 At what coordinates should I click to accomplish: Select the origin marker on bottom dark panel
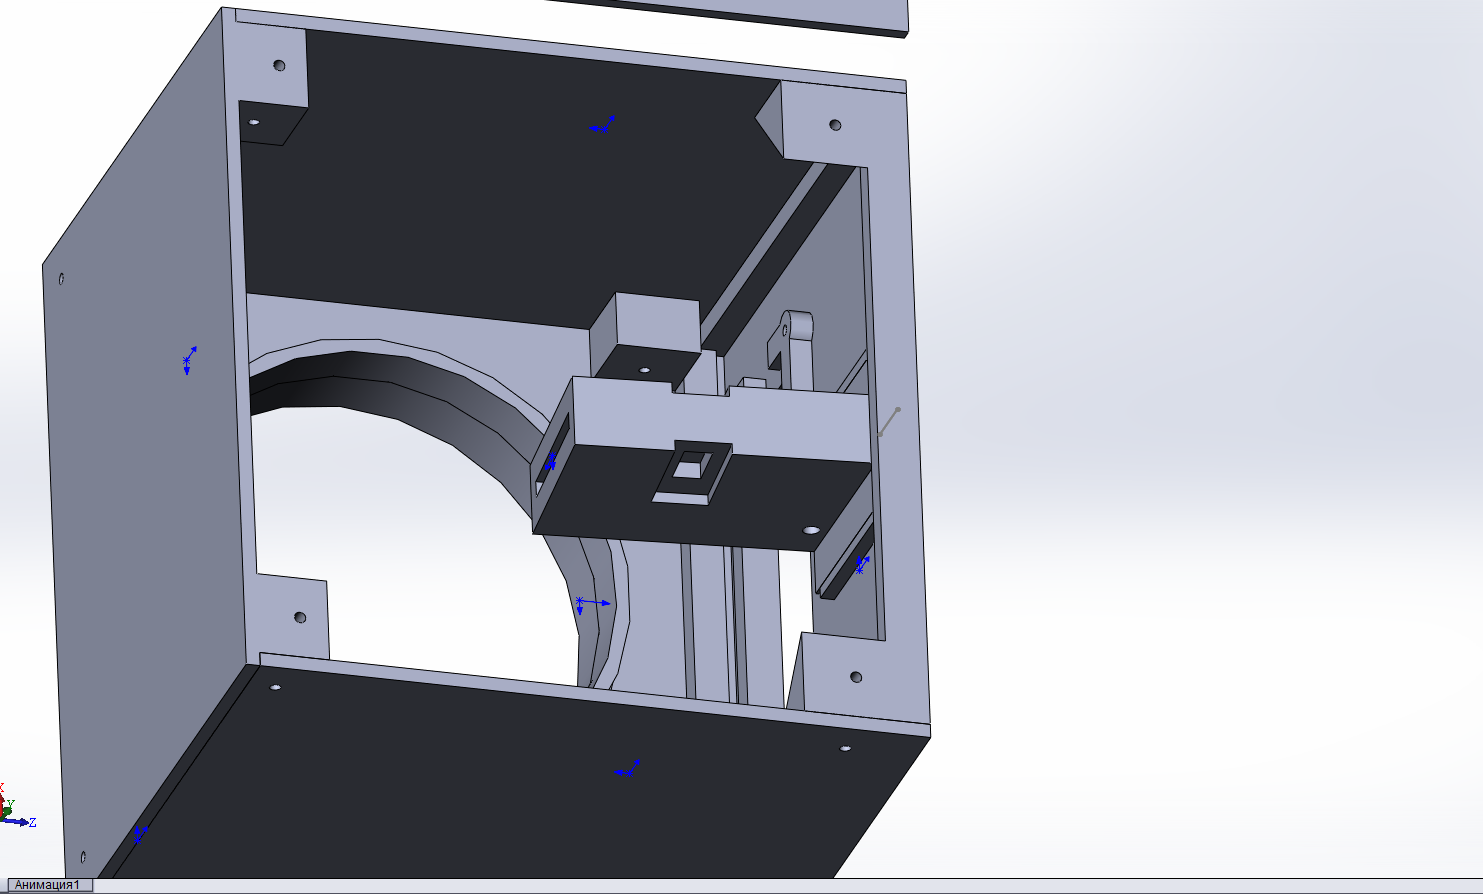(x=627, y=769)
